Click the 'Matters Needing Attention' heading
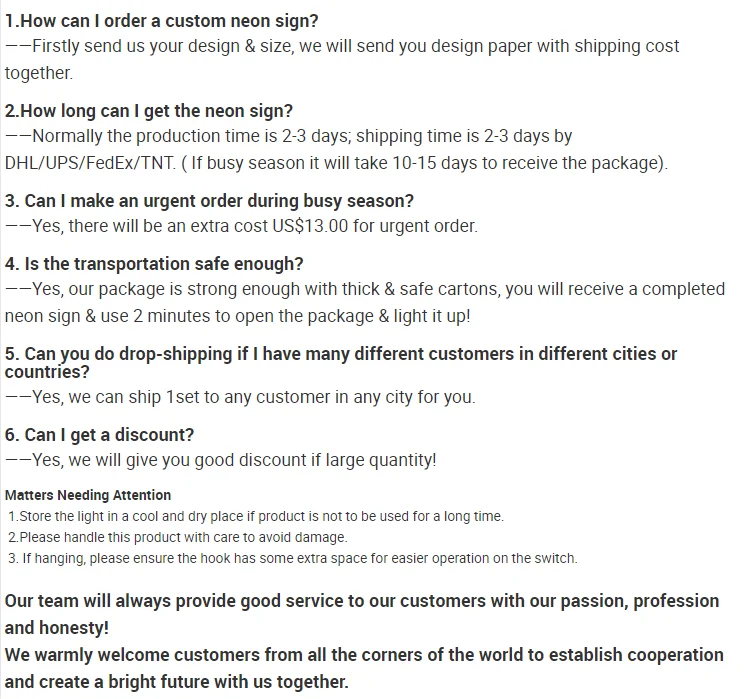 (x=88, y=495)
